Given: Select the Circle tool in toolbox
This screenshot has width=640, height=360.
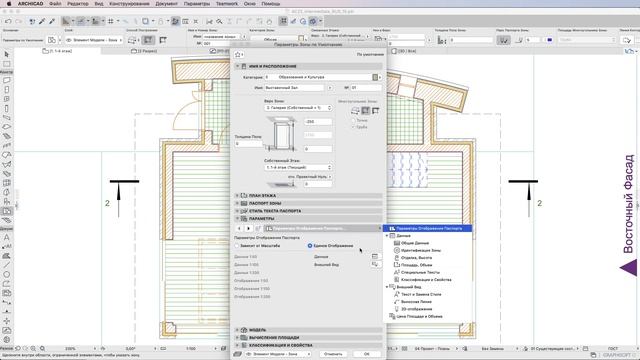Looking at the screenshot, I should point(7,274).
